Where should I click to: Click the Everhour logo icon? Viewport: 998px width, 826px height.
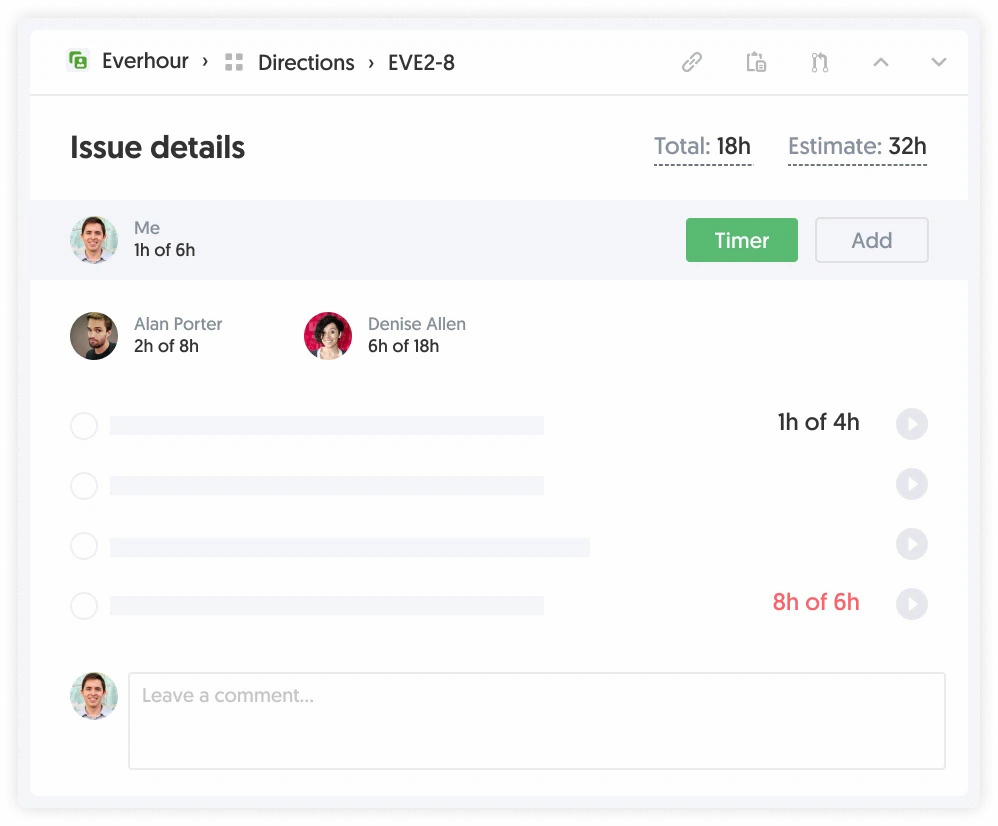[79, 60]
